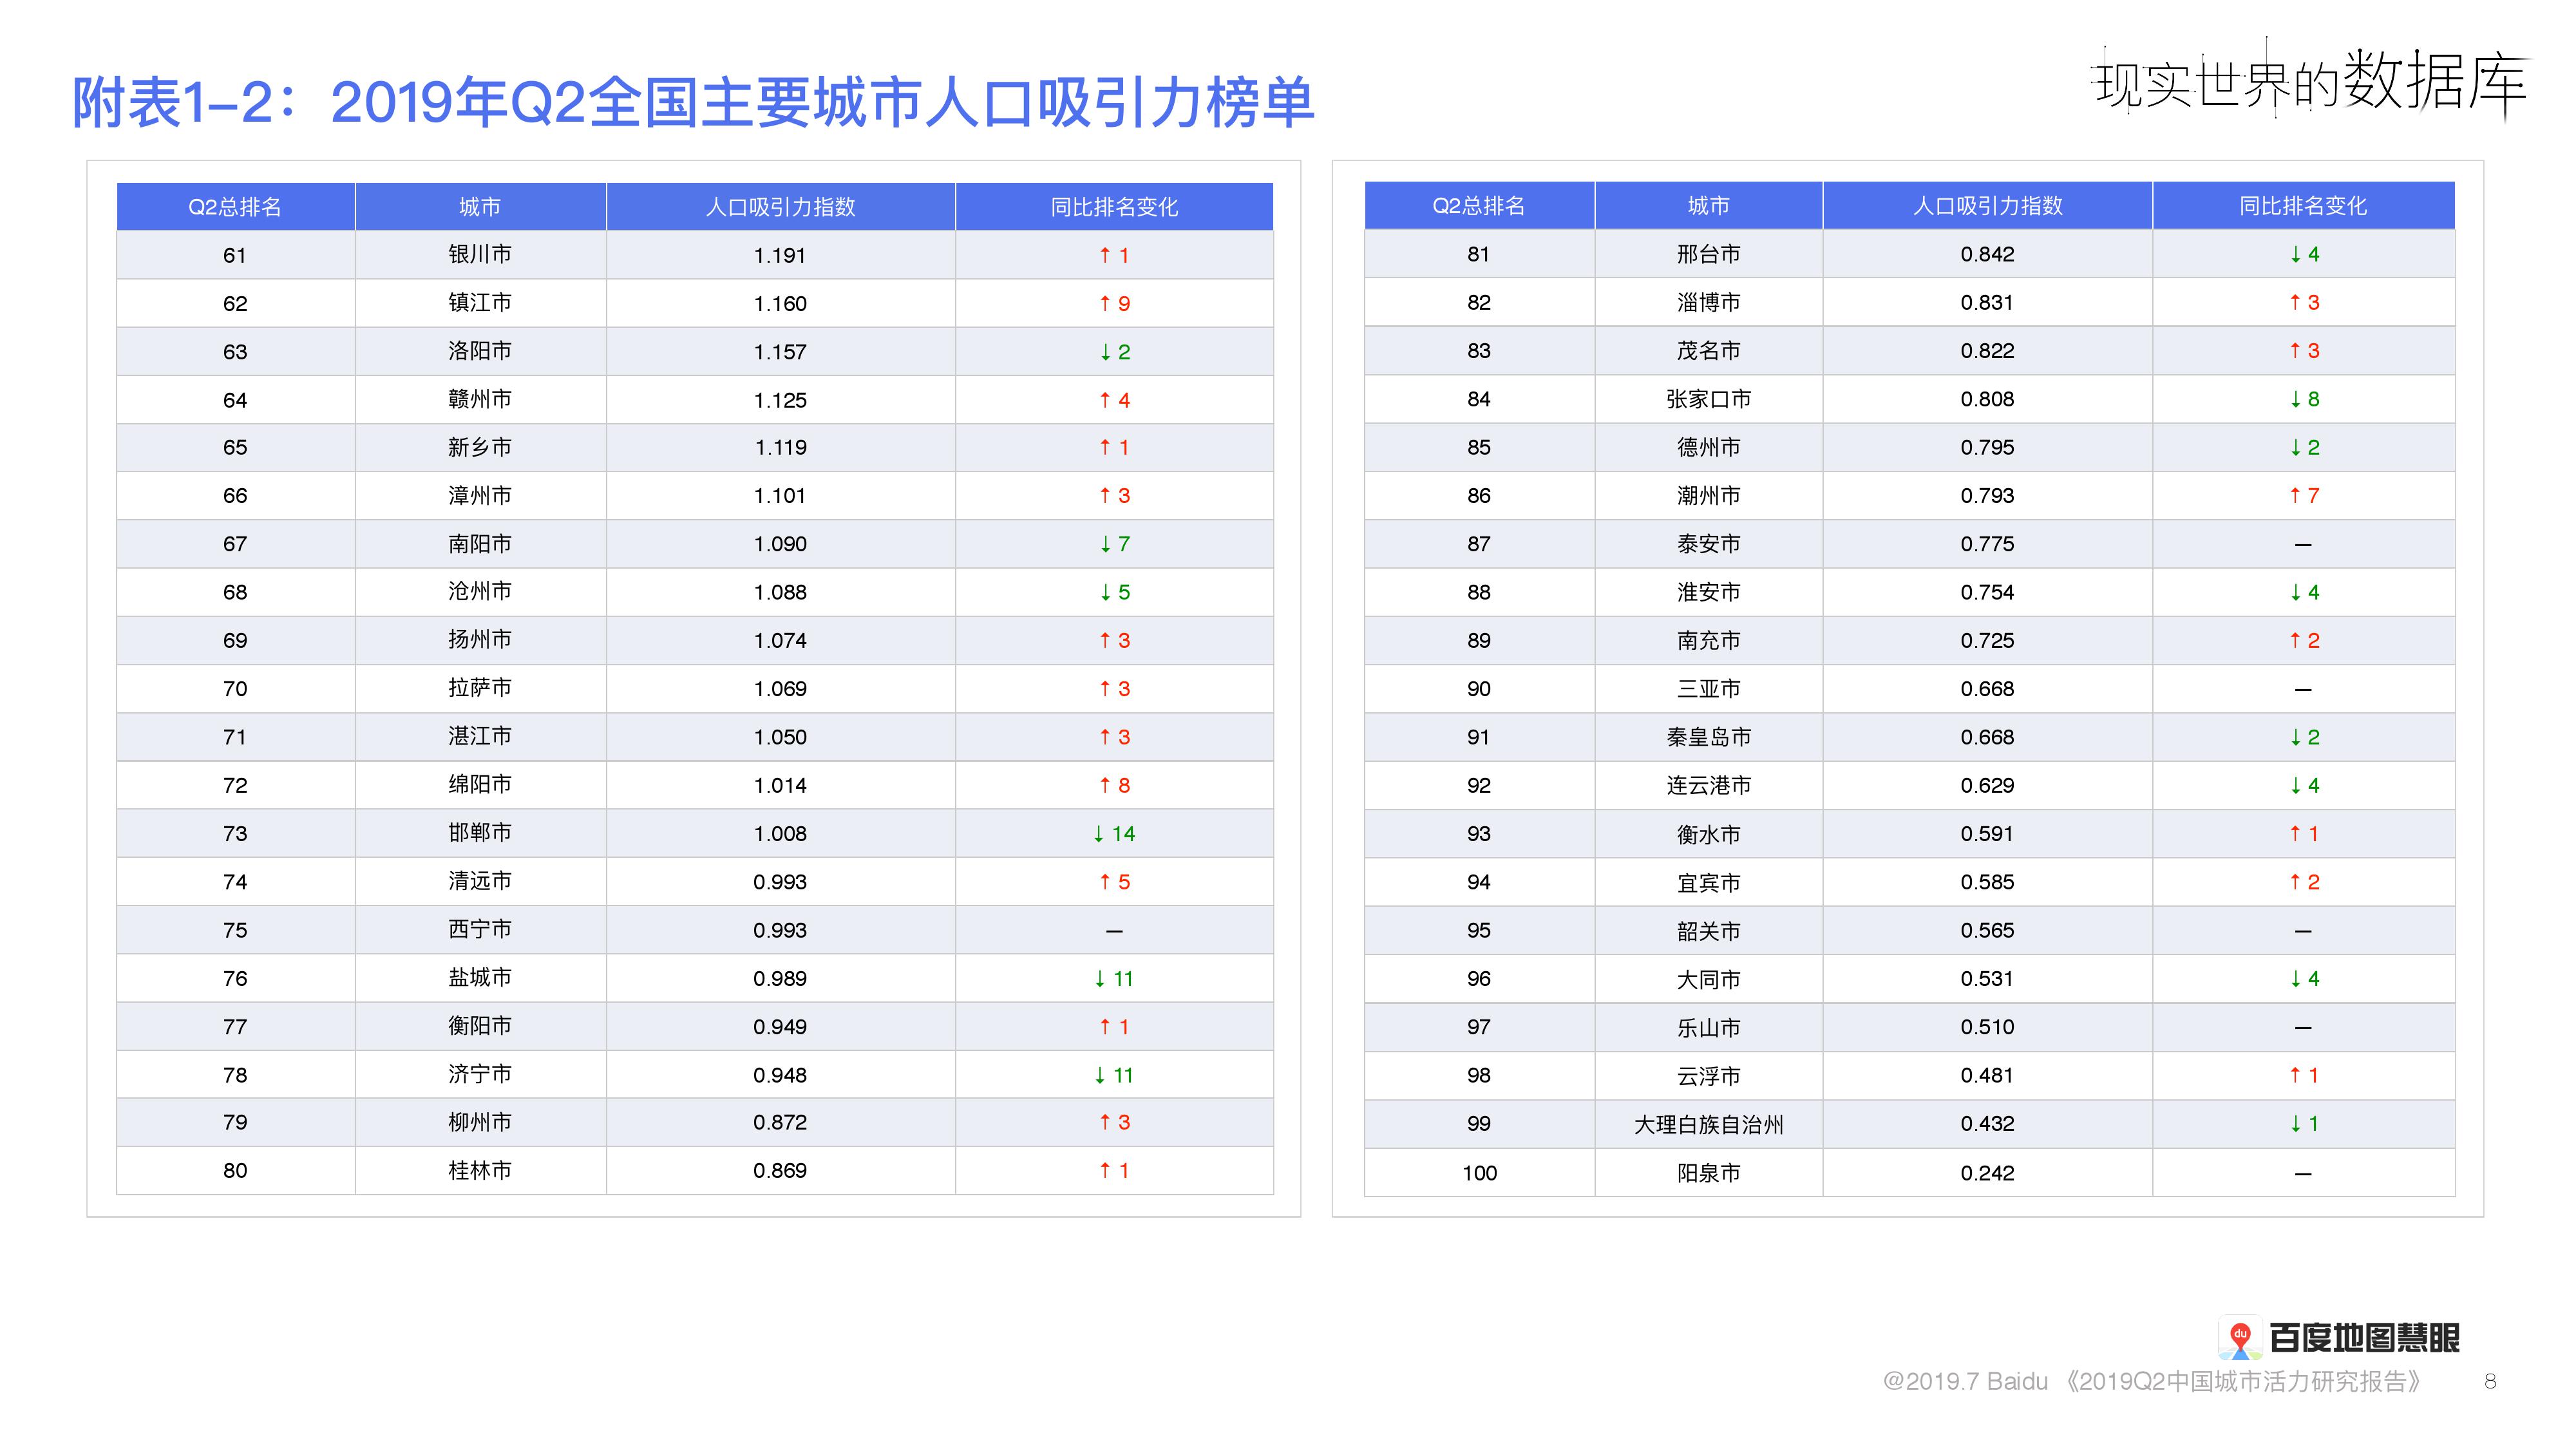The height and width of the screenshot is (1449, 2576).
Task: Select city cell 邯郸市
Action: click(x=480, y=832)
